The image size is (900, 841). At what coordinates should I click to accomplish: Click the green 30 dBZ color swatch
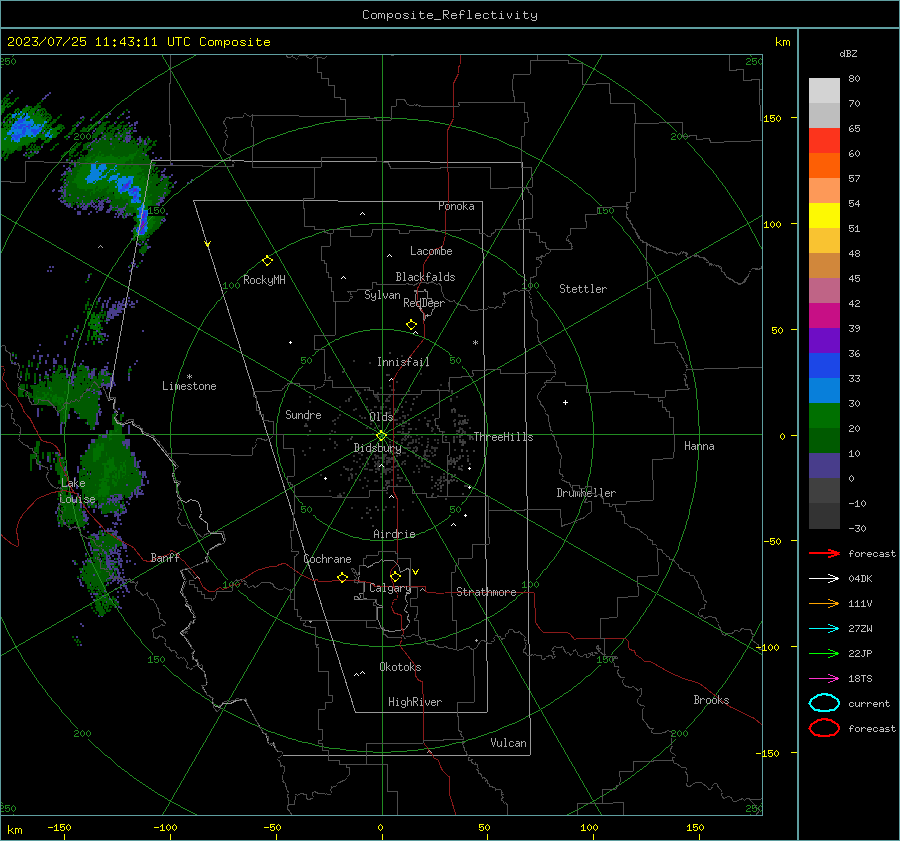pos(824,415)
